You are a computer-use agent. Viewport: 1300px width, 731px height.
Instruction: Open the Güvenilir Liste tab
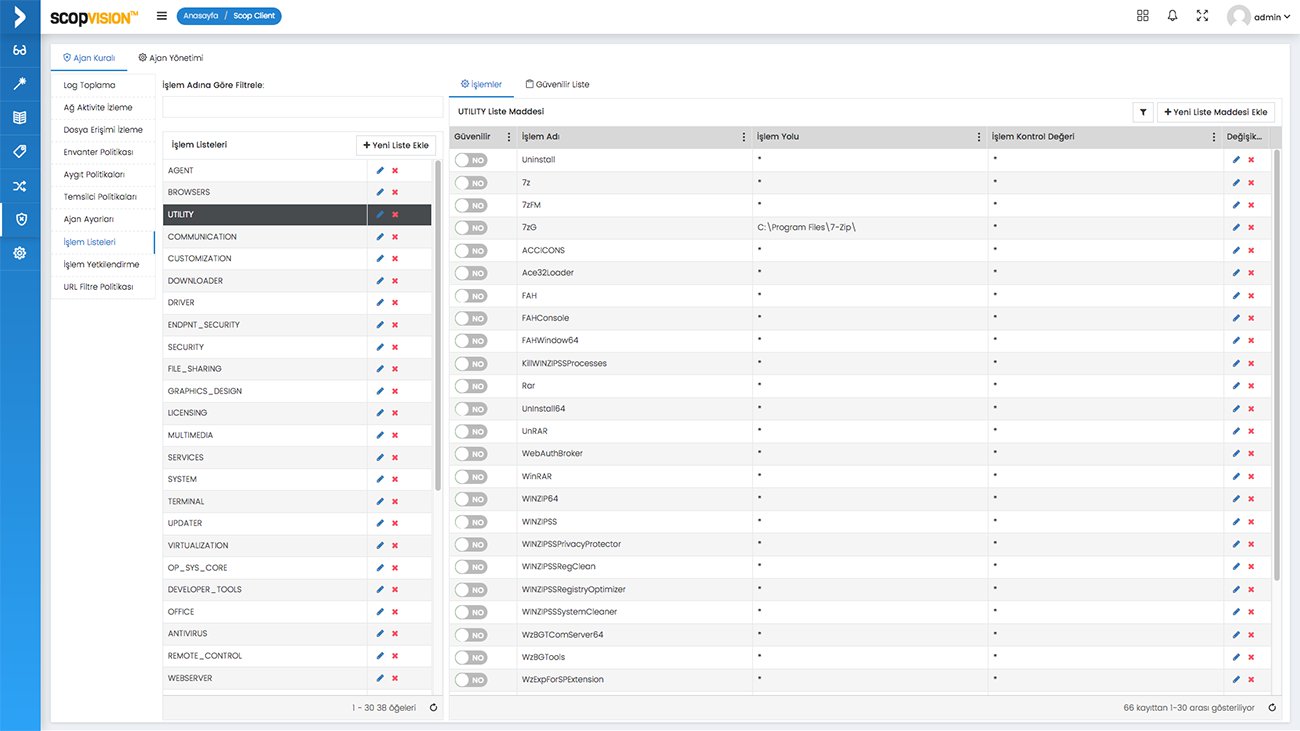point(557,85)
